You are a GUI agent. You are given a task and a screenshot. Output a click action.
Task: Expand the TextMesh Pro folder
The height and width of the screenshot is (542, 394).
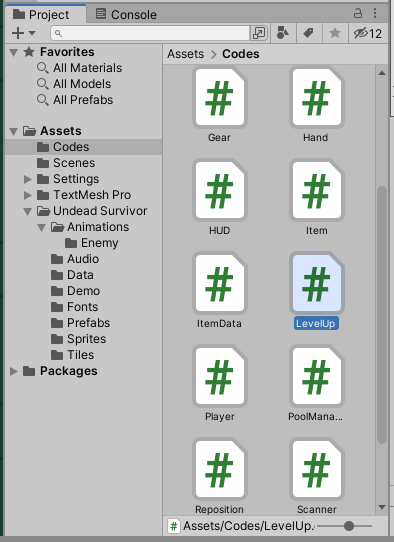click(28, 195)
